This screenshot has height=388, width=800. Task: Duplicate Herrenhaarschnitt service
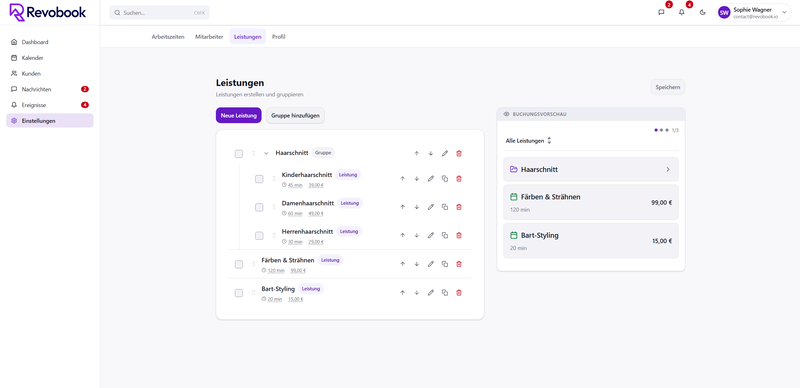(445, 235)
